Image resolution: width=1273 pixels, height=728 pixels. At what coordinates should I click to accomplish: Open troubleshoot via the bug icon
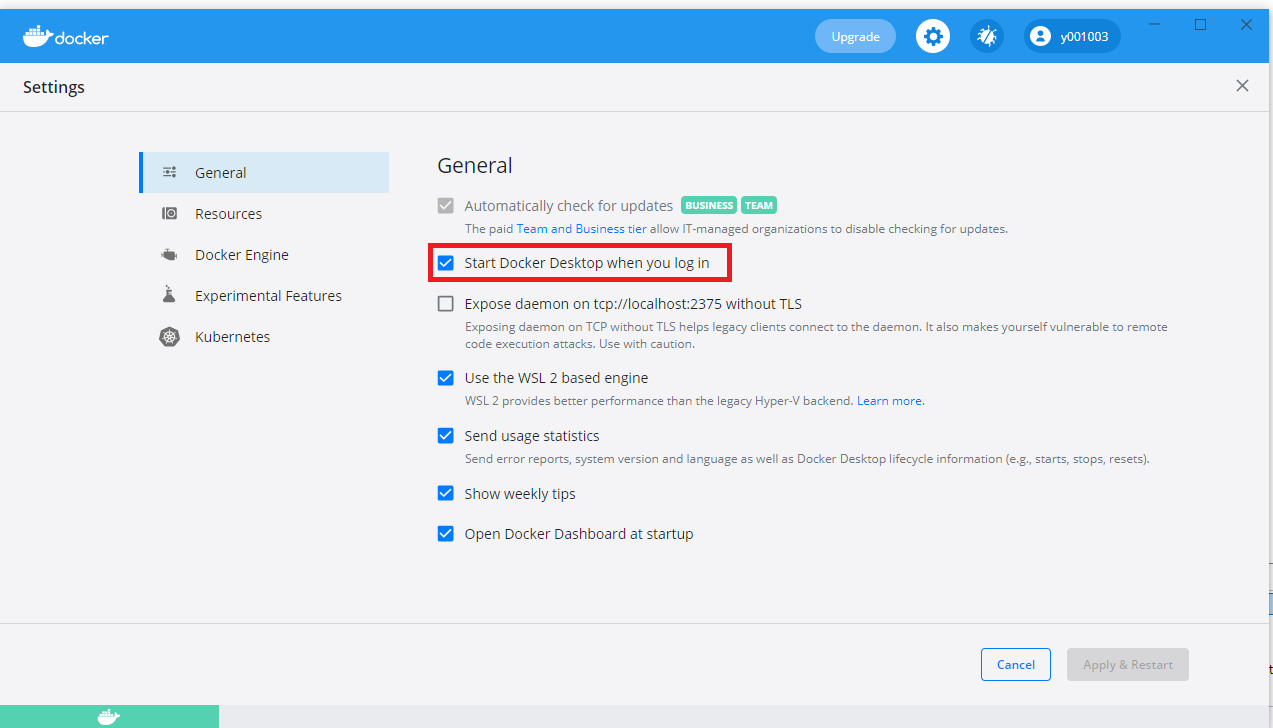pos(987,37)
